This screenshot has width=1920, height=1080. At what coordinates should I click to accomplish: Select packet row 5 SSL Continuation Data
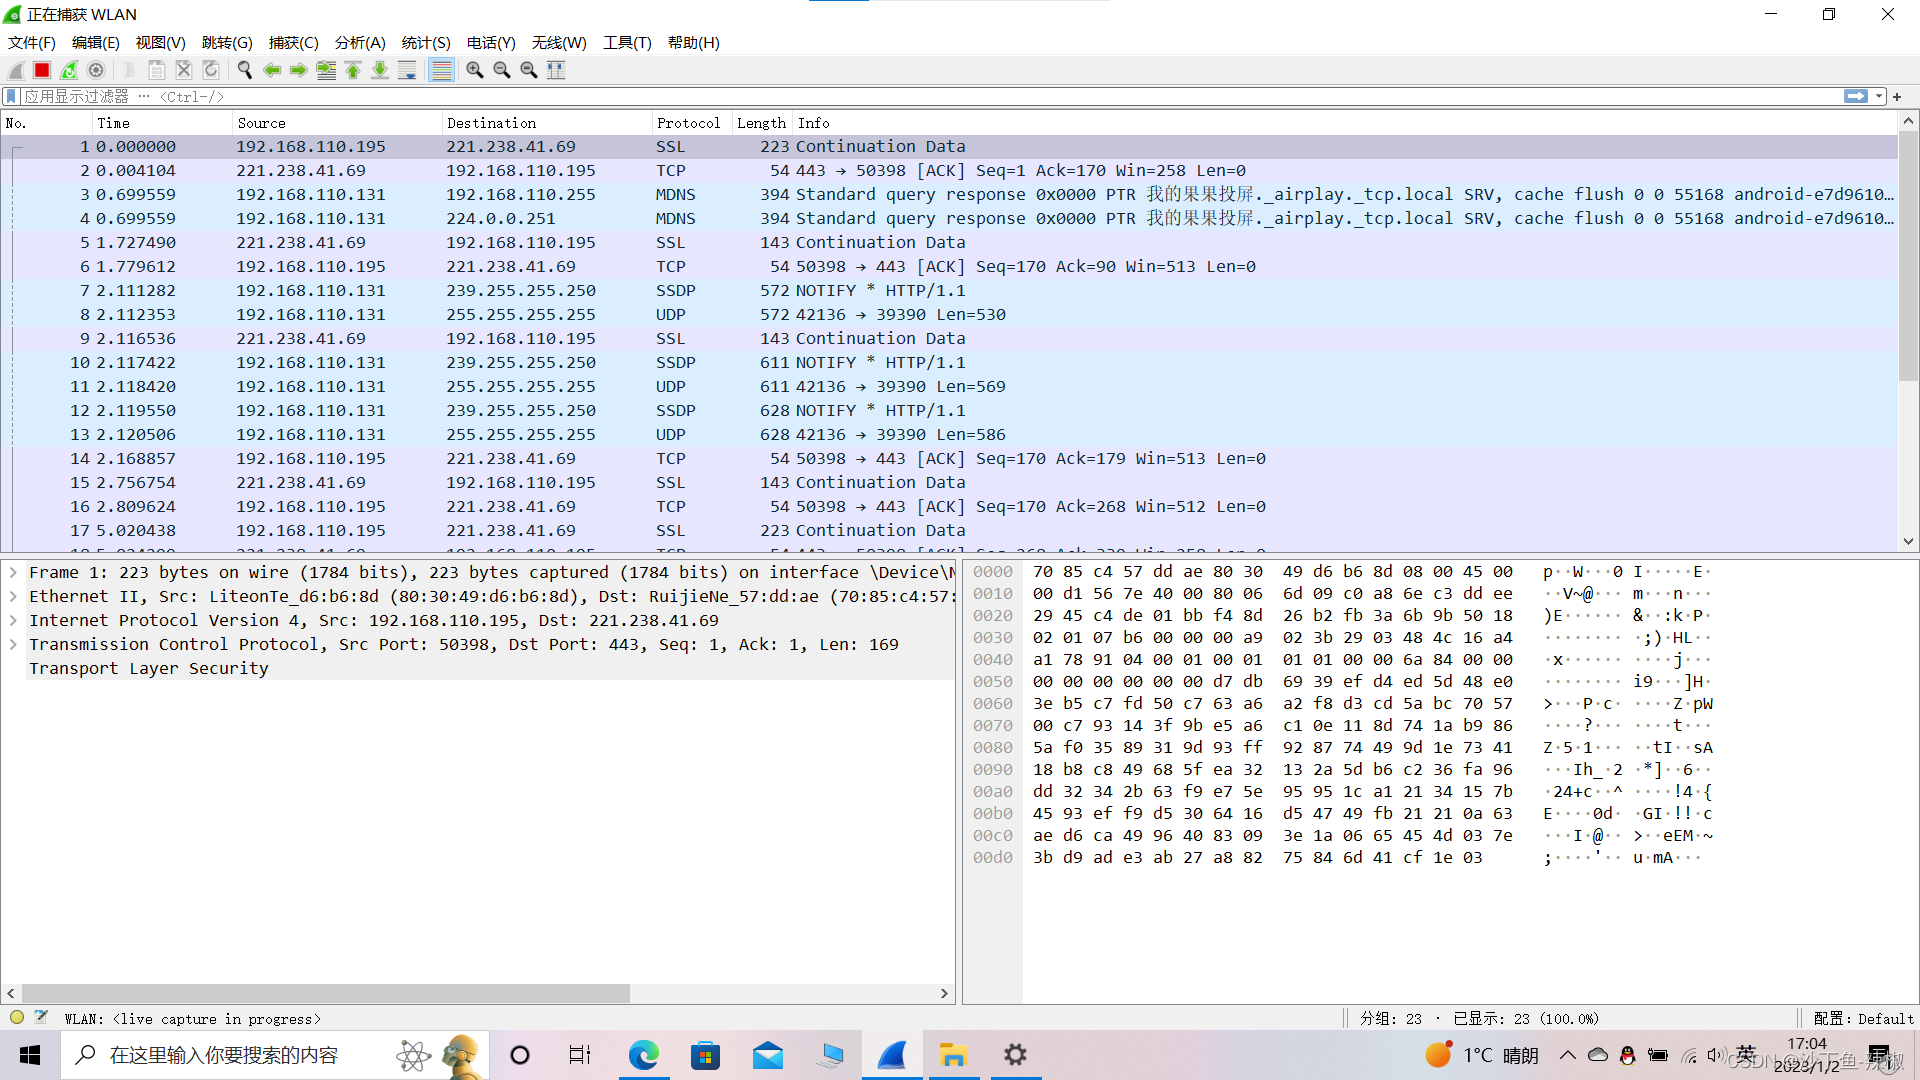(527, 243)
